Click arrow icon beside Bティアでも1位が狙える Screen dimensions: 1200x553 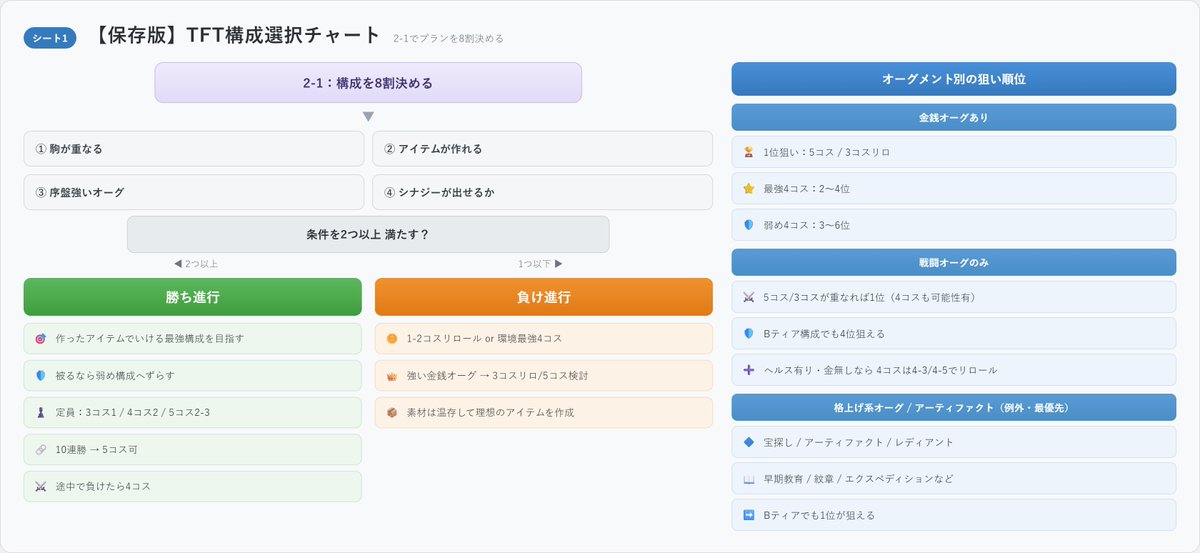(749, 515)
